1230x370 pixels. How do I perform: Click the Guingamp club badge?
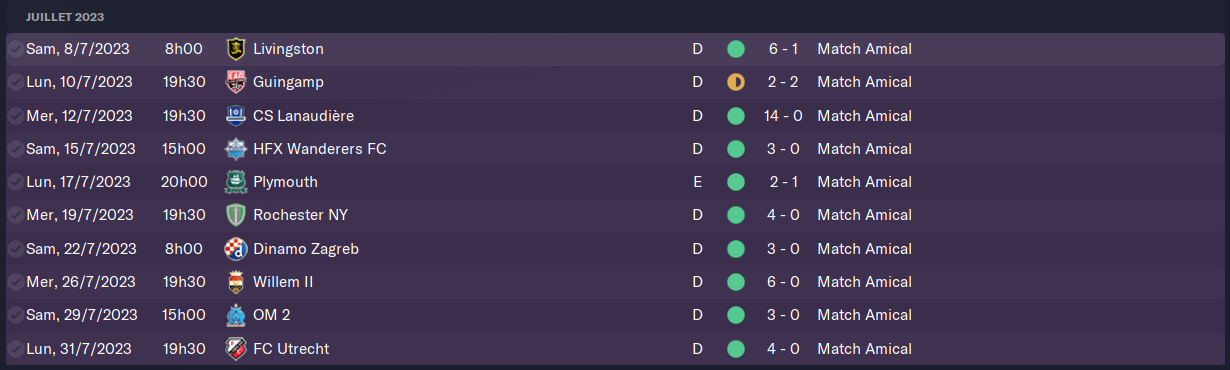(236, 82)
